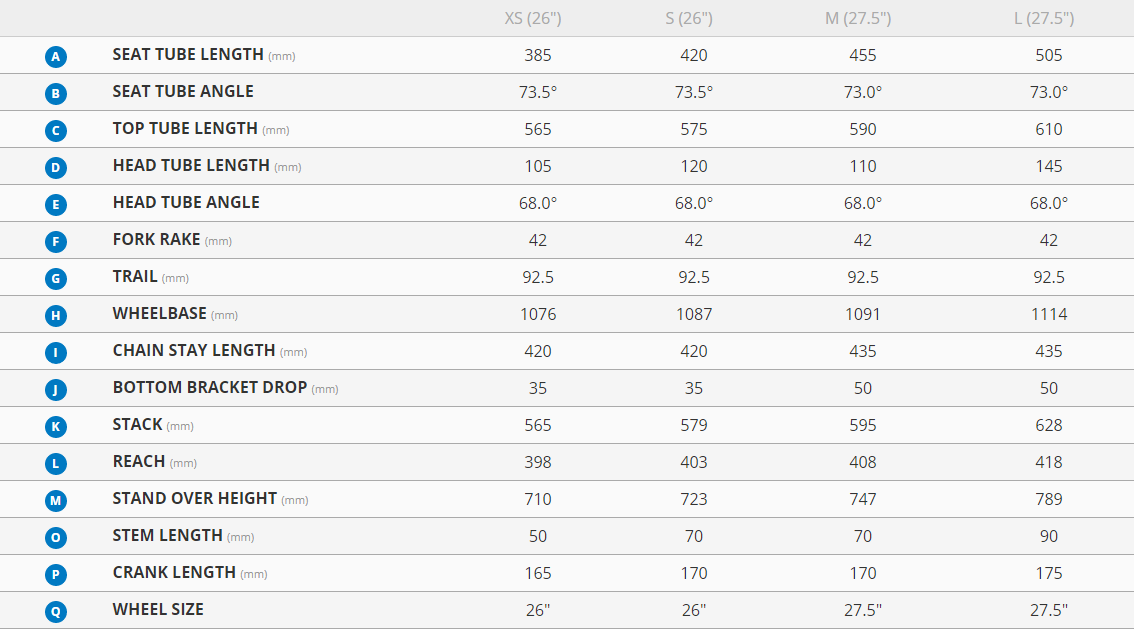The width and height of the screenshot is (1134, 630).
Task: Select the crank length value 165 for XS
Action: coord(538,573)
